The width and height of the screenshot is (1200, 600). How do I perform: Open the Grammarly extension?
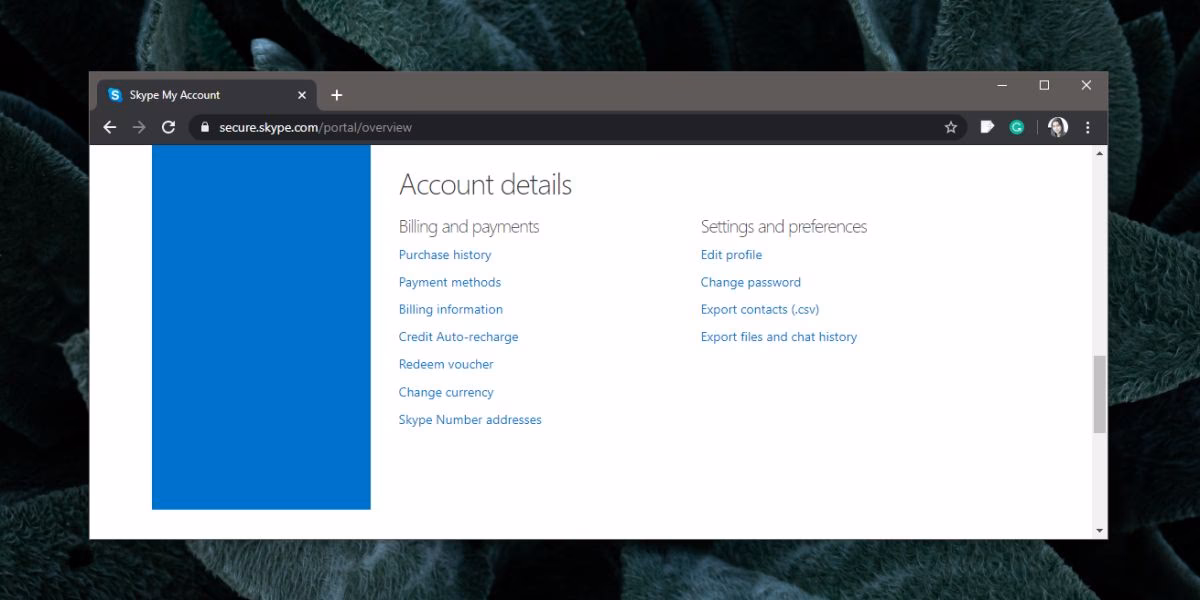[x=1017, y=127]
